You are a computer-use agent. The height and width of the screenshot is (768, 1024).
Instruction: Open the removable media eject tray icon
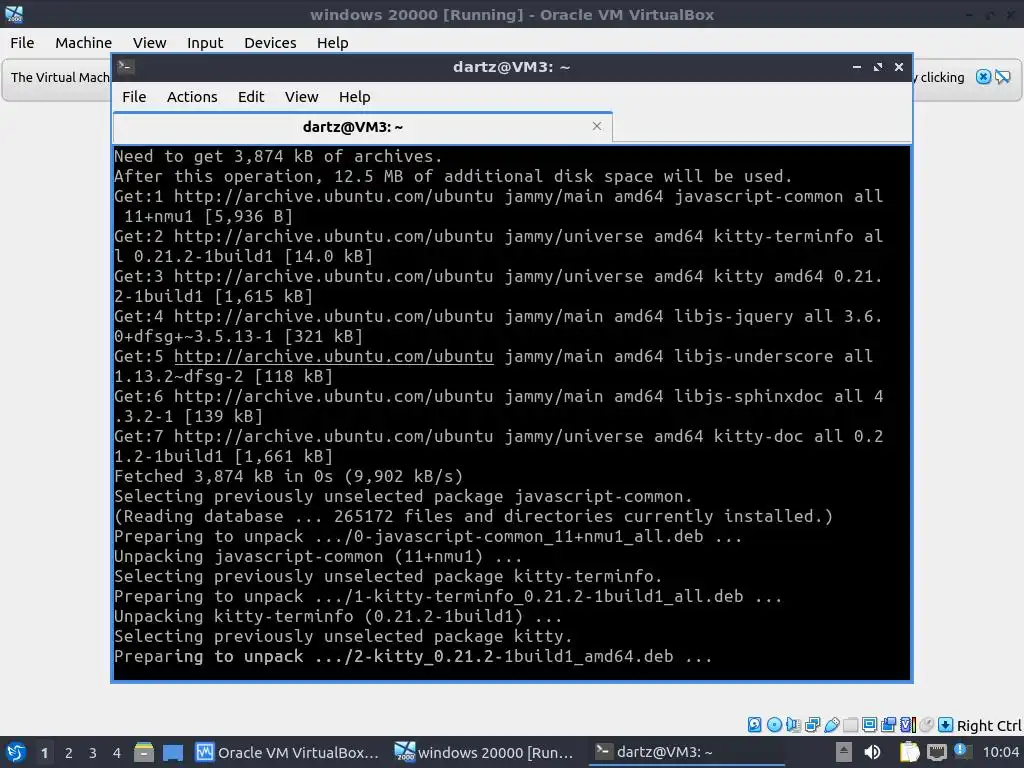pyautogui.click(x=844, y=752)
